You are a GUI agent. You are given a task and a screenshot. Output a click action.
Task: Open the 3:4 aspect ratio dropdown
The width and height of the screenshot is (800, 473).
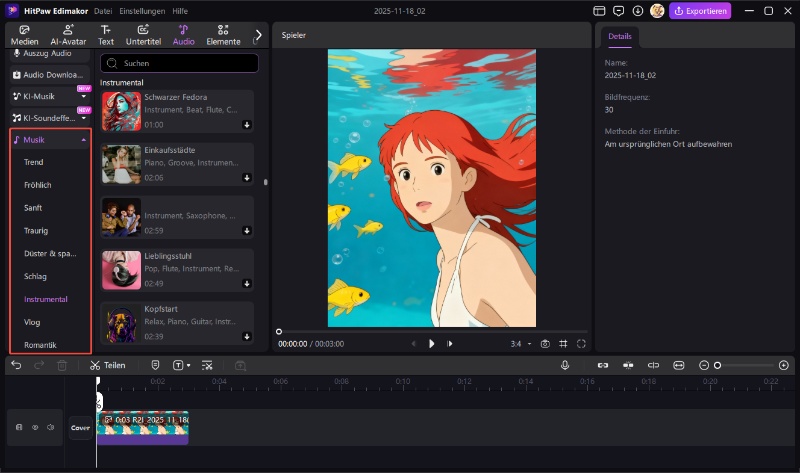point(521,344)
